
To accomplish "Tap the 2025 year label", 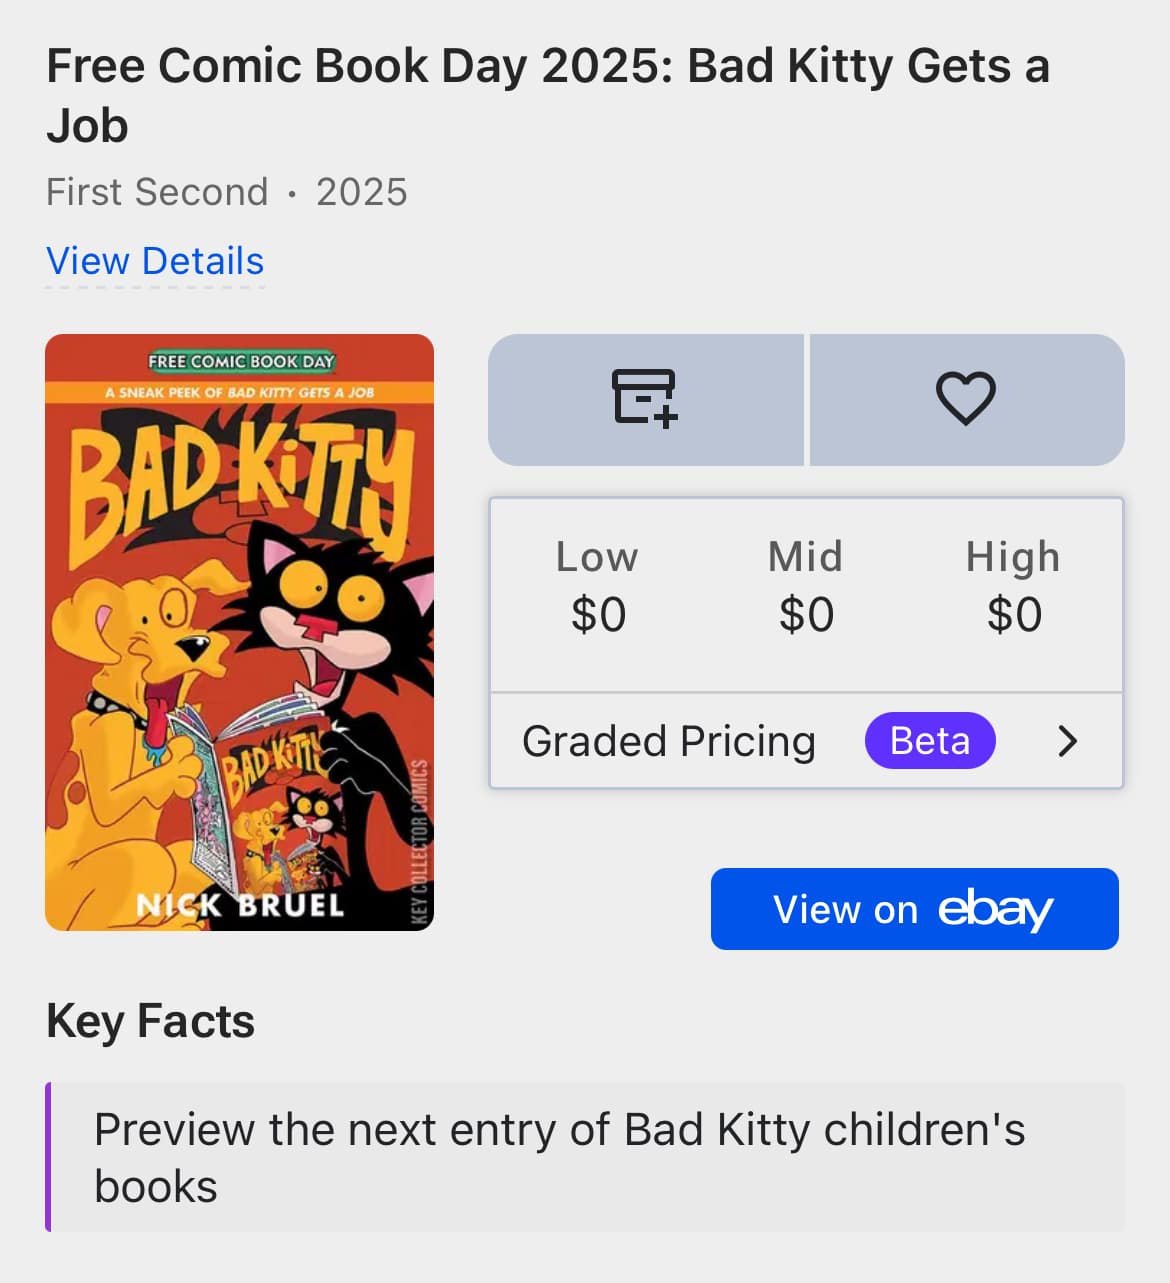I will (x=362, y=192).
